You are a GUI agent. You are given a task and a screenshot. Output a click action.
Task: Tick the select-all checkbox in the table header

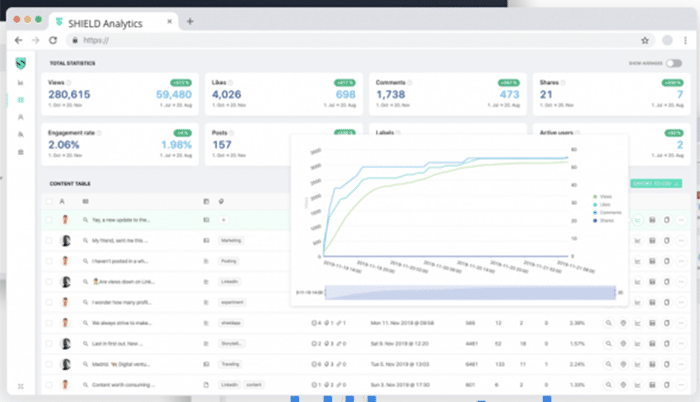click(49, 201)
